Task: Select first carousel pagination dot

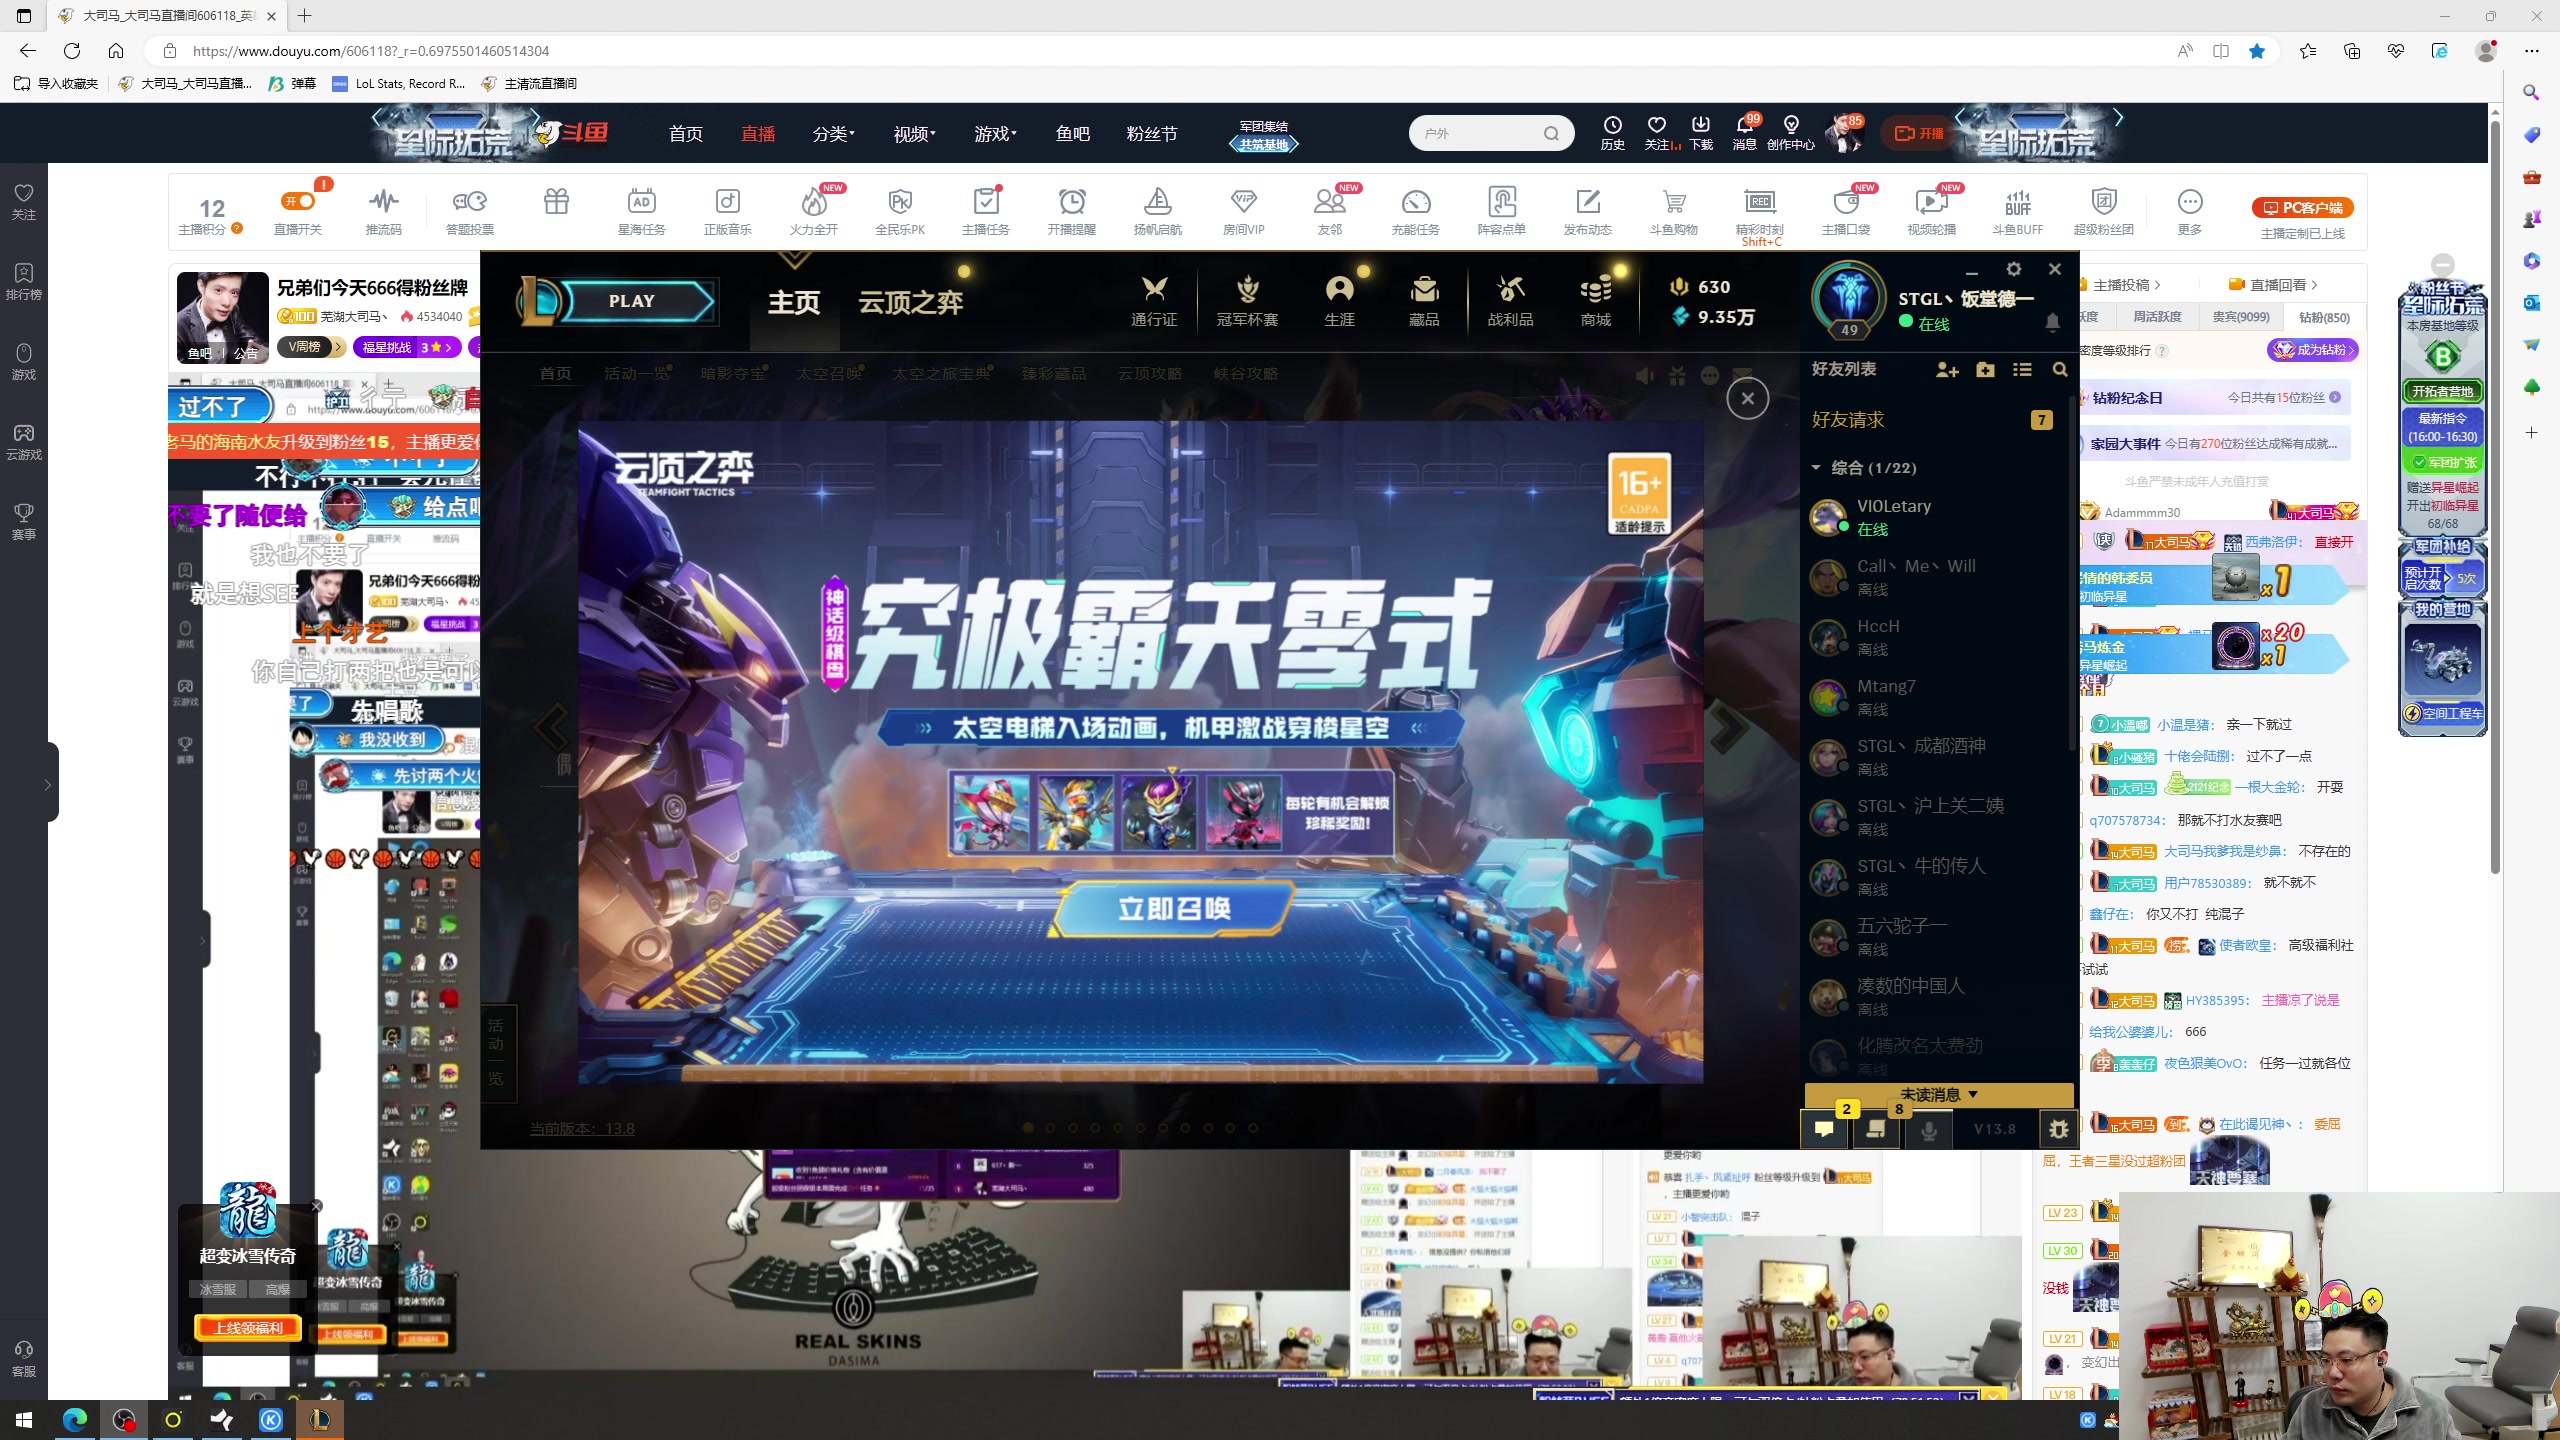Action: [1027, 1128]
